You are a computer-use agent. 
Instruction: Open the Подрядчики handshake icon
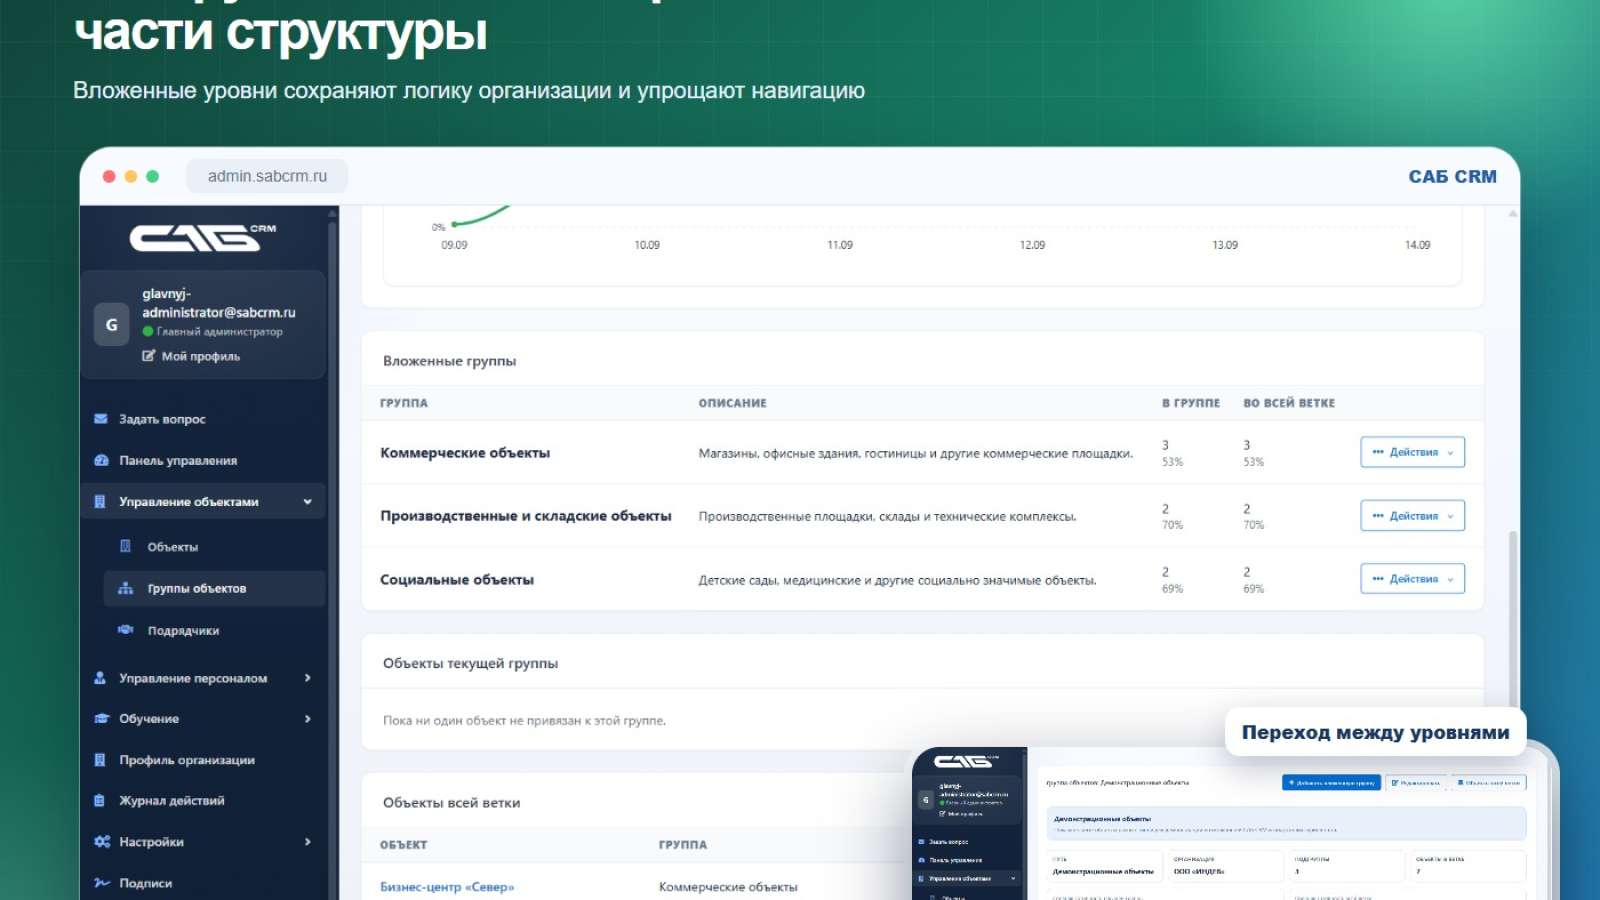[x=125, y=630]
